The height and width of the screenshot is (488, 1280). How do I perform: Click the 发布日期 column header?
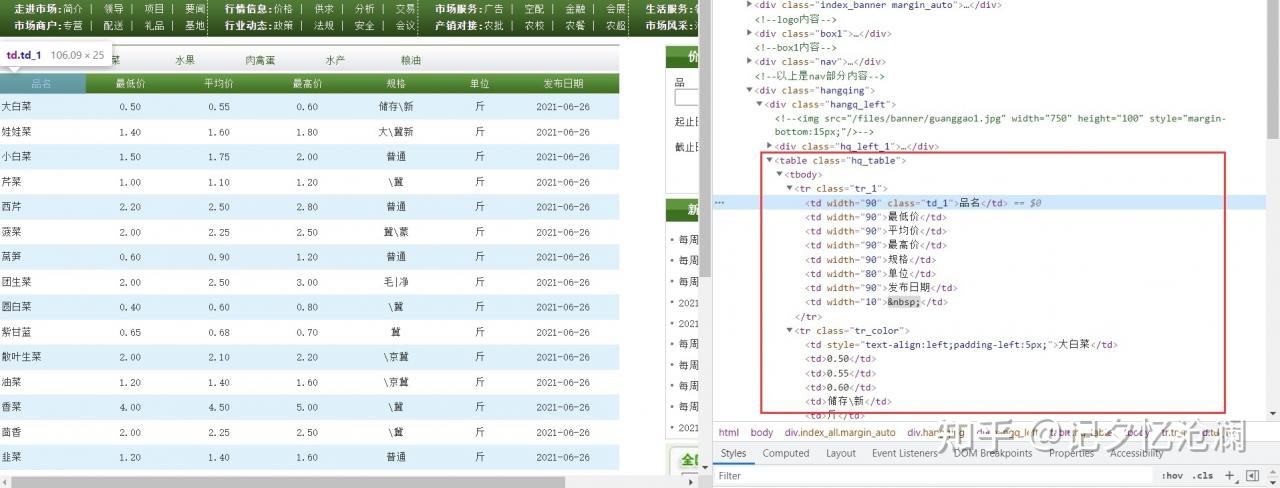pos(563,83)
